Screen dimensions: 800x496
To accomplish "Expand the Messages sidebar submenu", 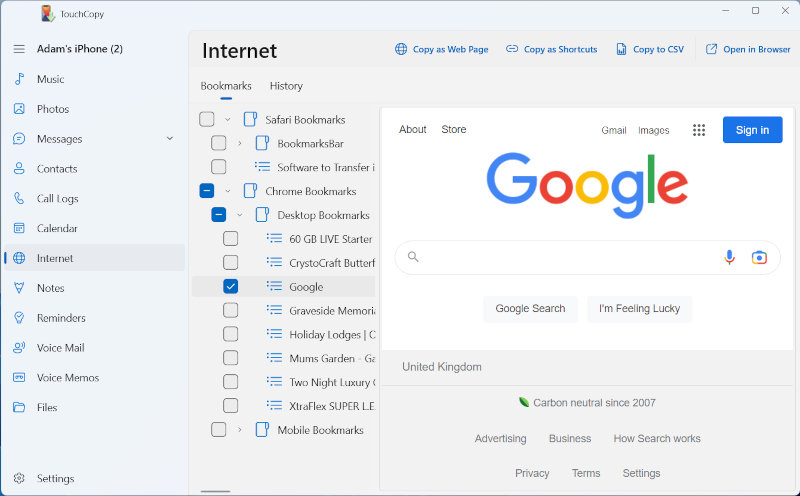I will (x=169, y=139).
